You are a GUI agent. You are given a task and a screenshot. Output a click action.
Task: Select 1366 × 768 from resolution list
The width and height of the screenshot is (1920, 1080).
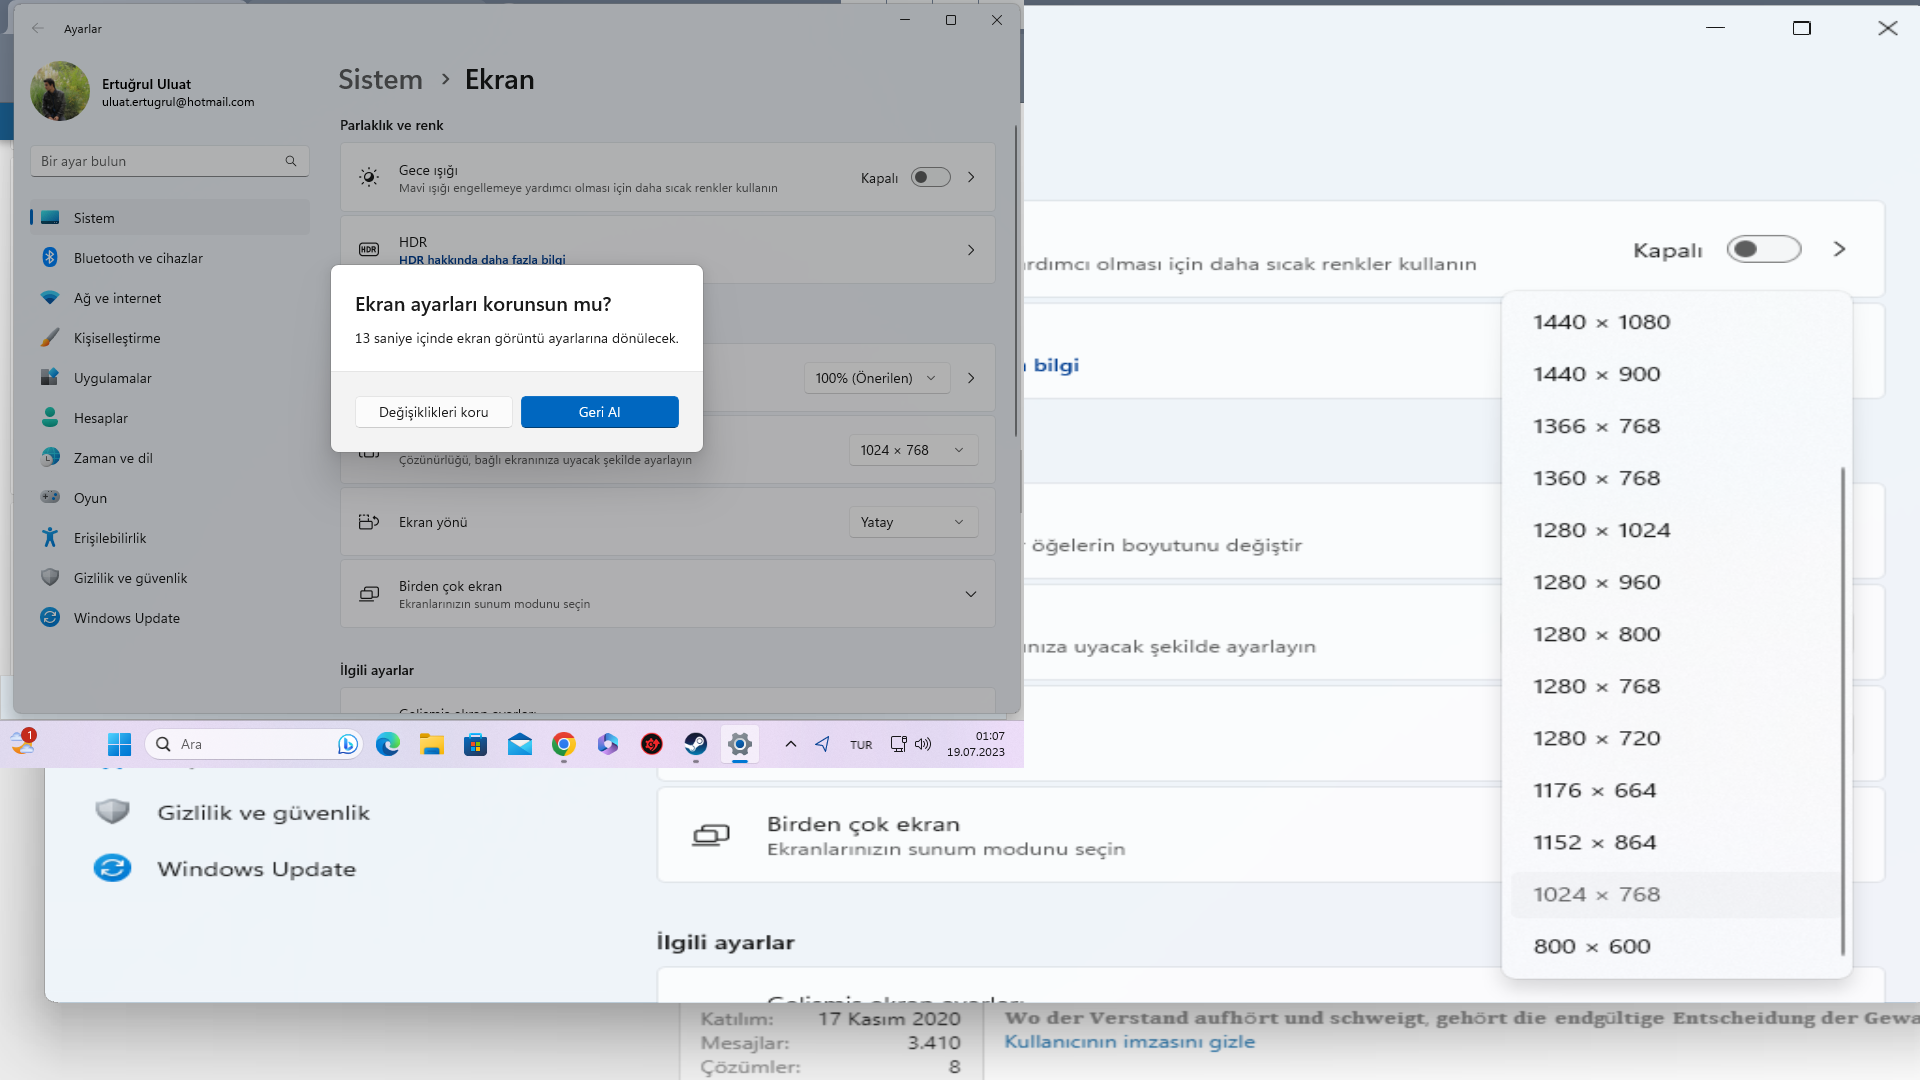pos(1596,426)
